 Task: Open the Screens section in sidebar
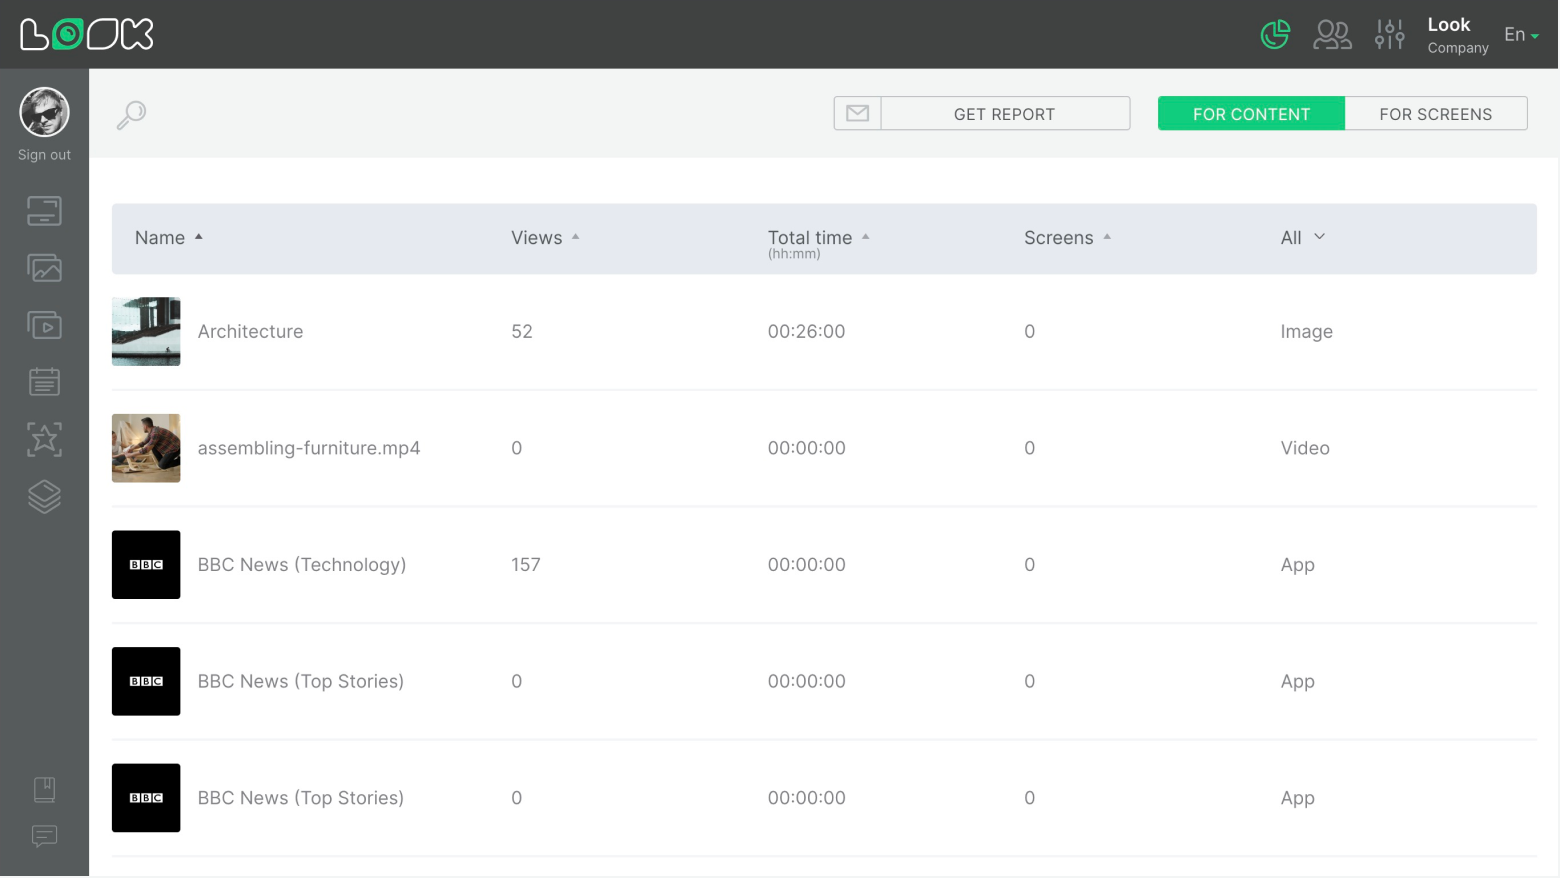pos(44,211)
